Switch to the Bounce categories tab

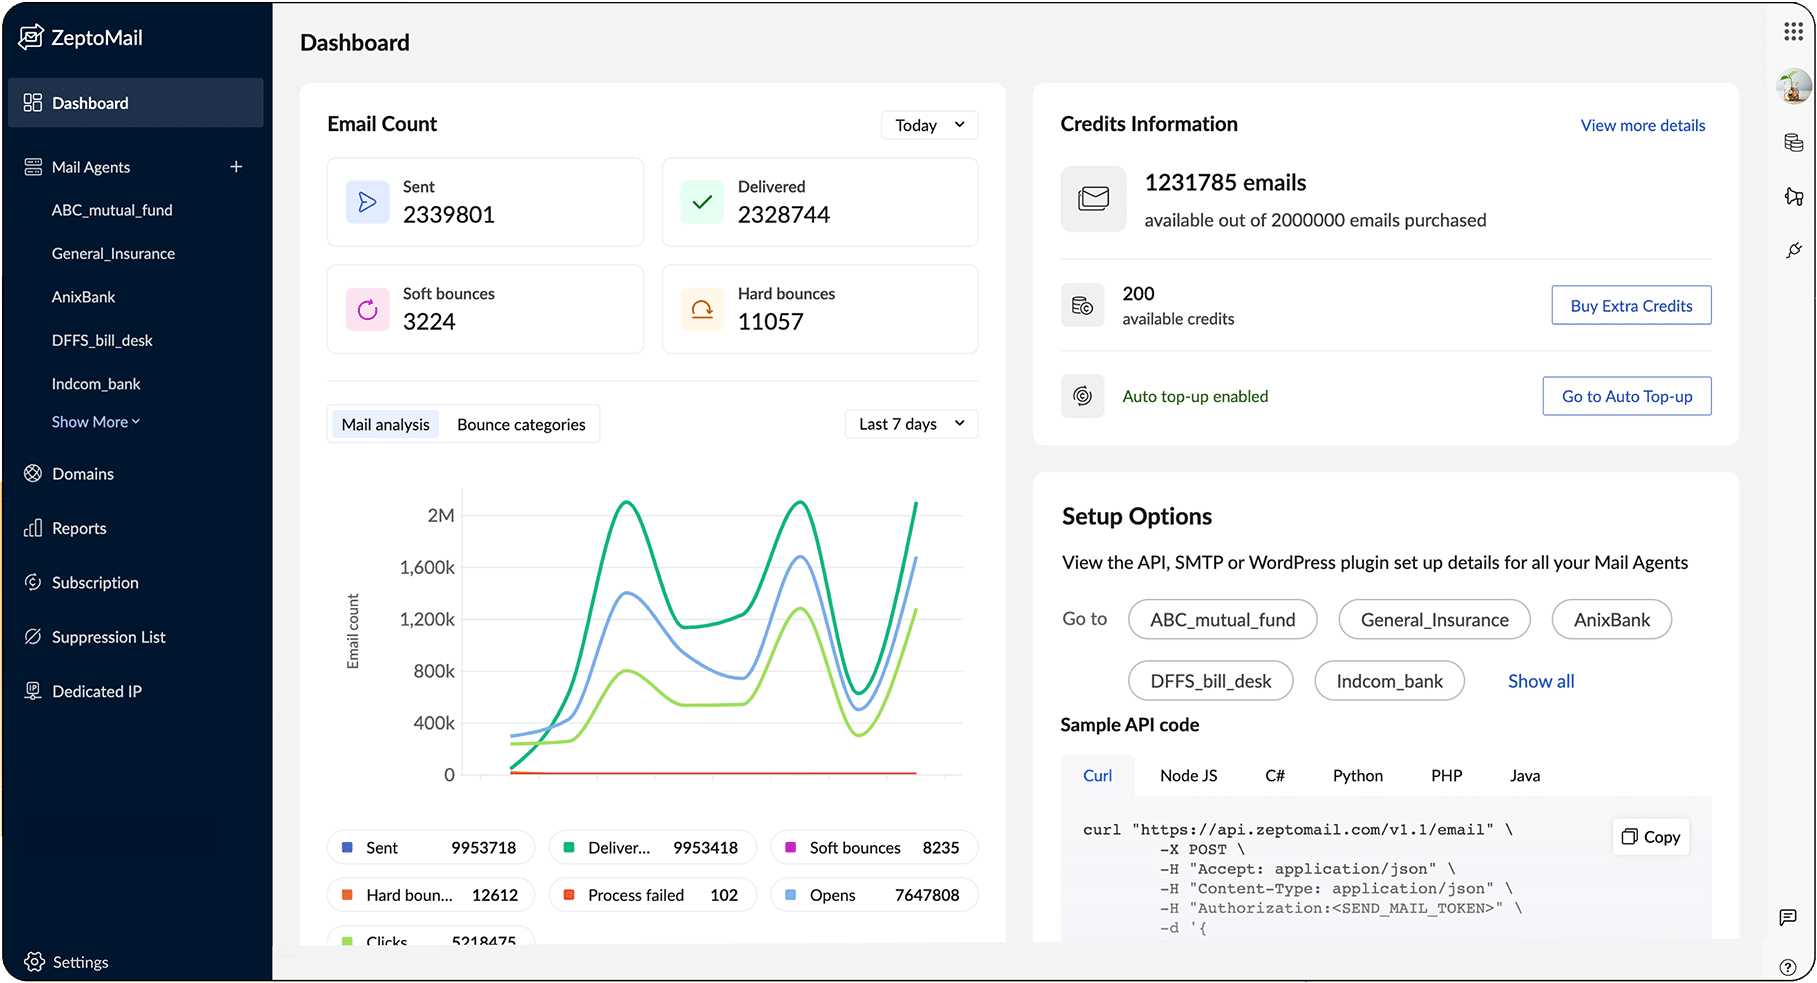pos(521,424)
